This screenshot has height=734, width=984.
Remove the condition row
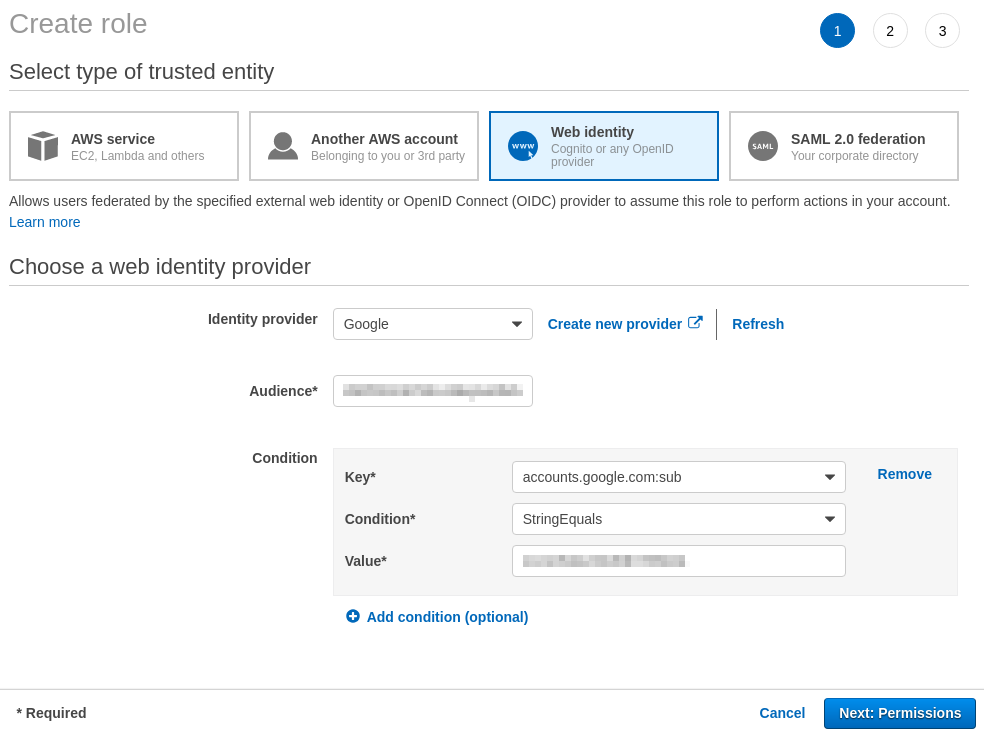point(904,474)
